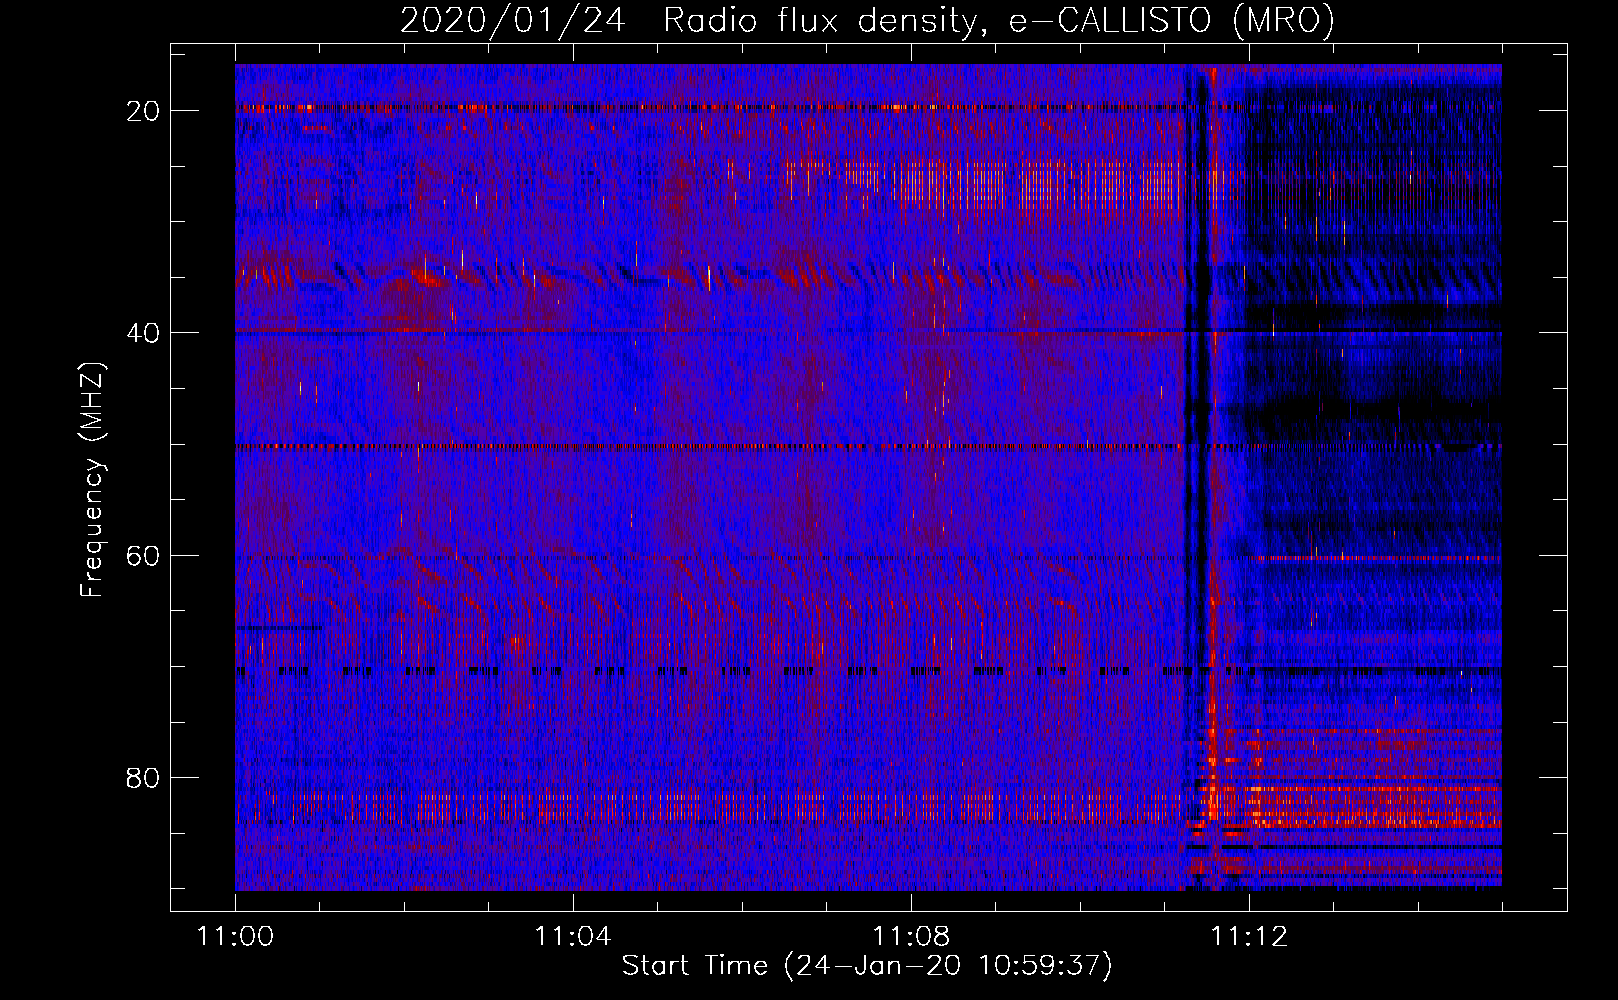
Task: Click the '11:12' time tick label
Action: (1249, 937)
